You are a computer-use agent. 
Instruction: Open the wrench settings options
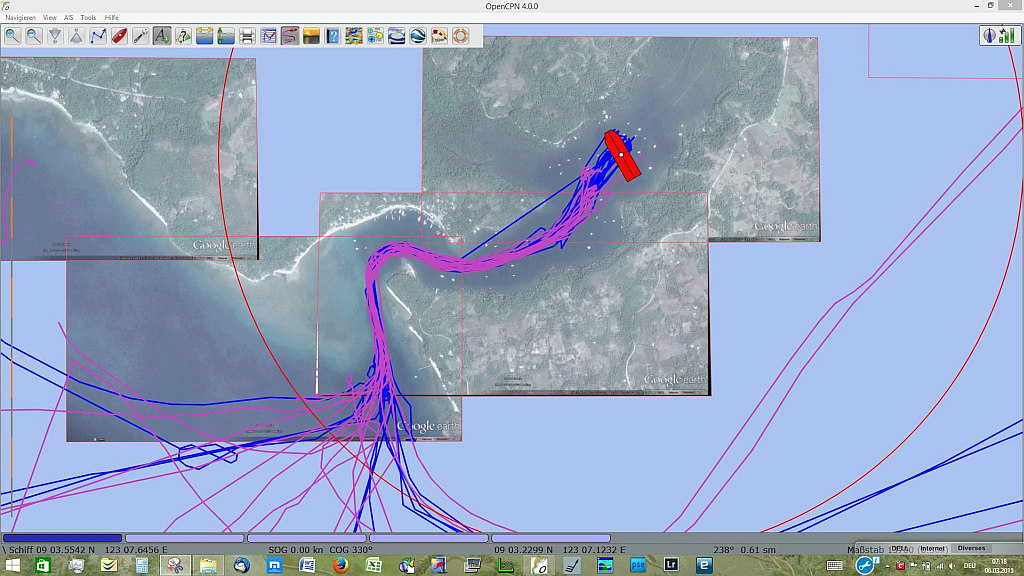tap(141, 36)
